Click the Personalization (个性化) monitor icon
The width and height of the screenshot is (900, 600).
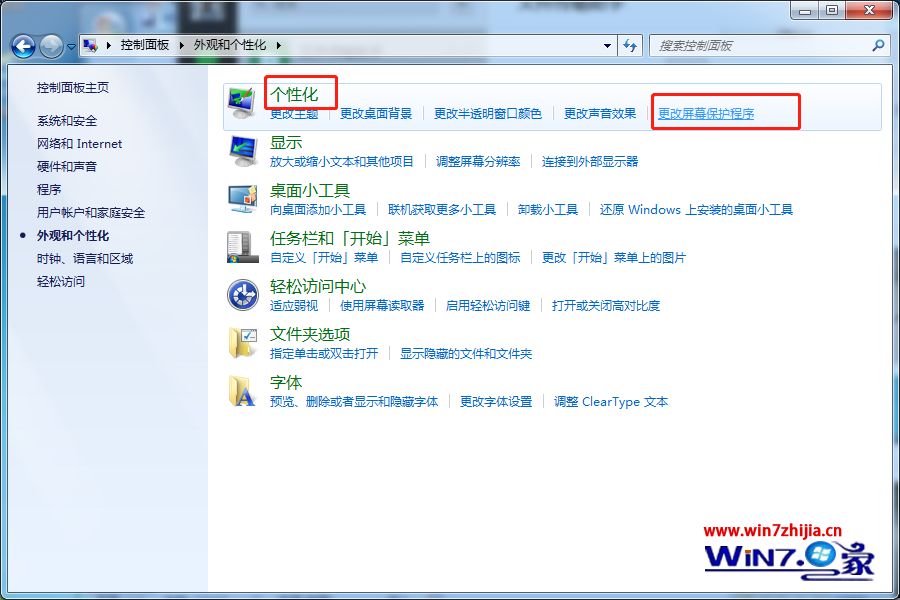242,103
